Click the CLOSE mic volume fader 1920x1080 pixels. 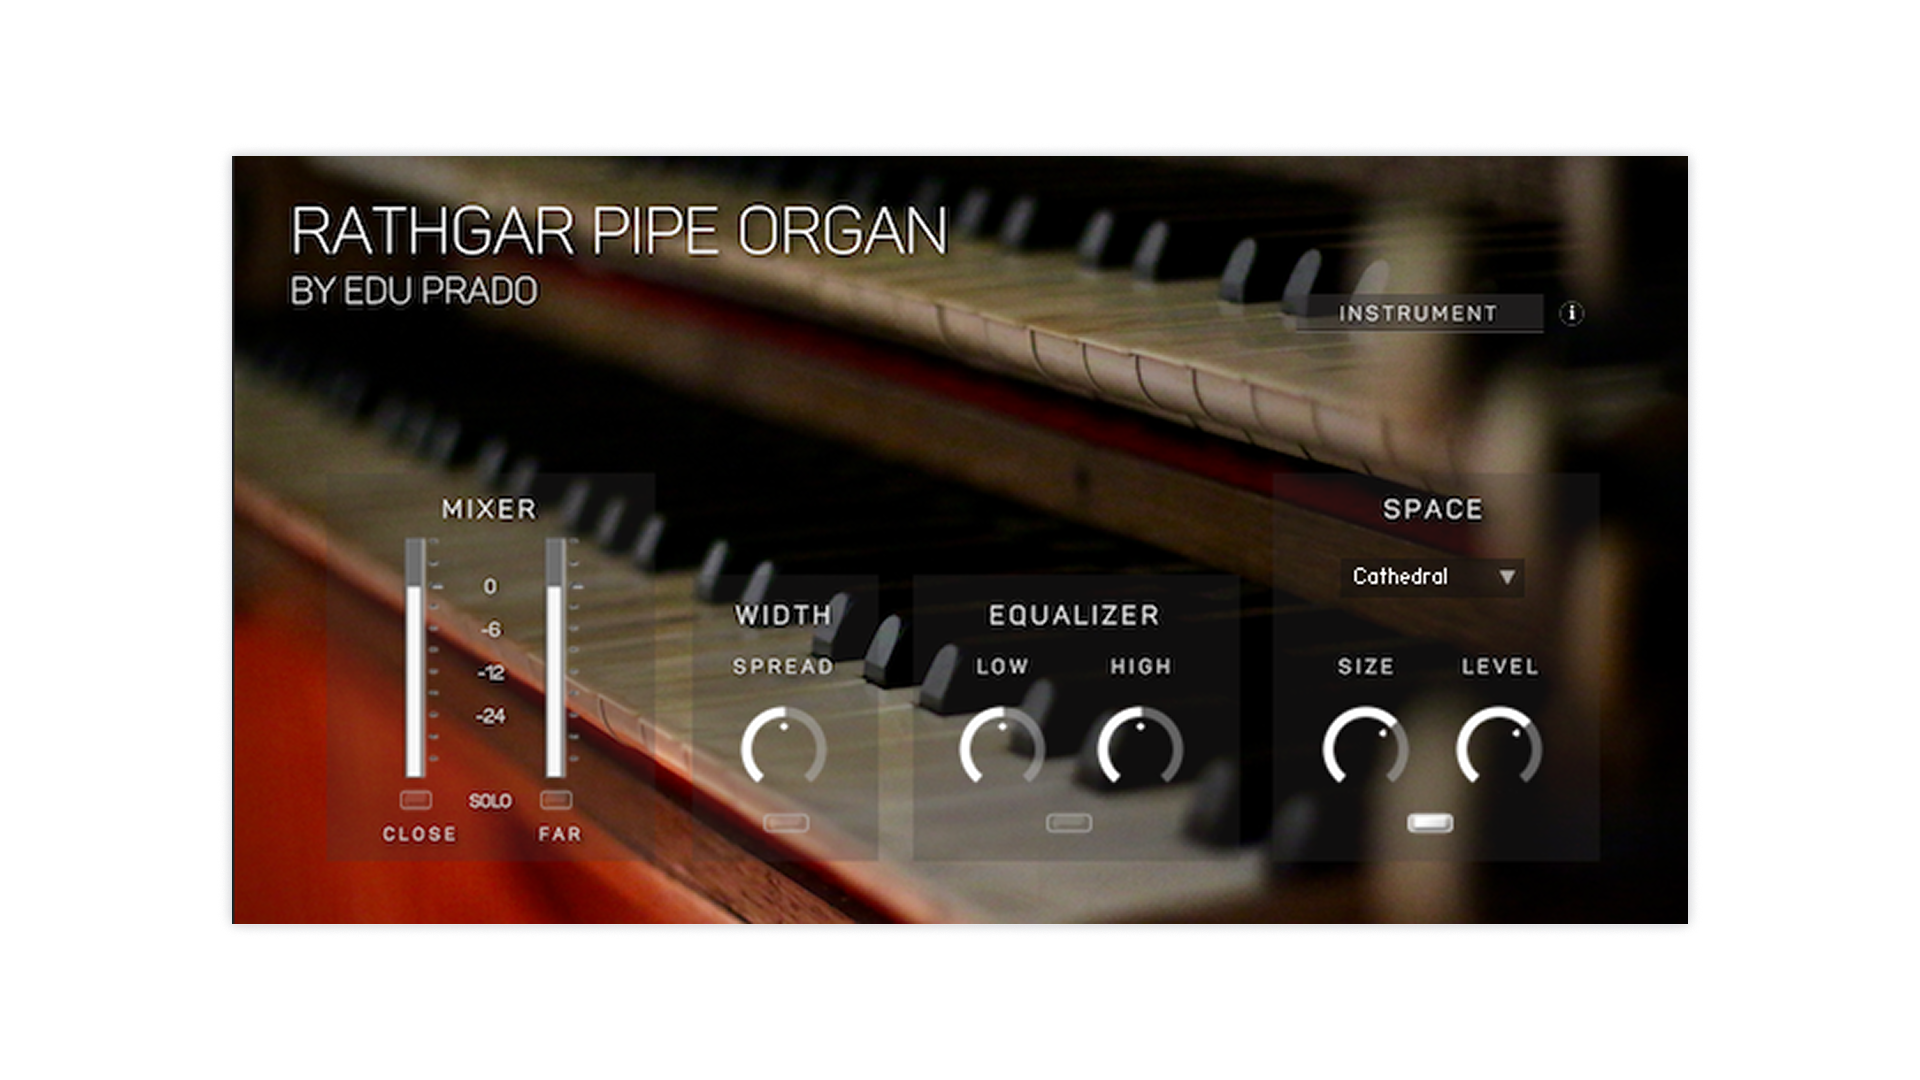pyautogui.click(x=415, y=660)
